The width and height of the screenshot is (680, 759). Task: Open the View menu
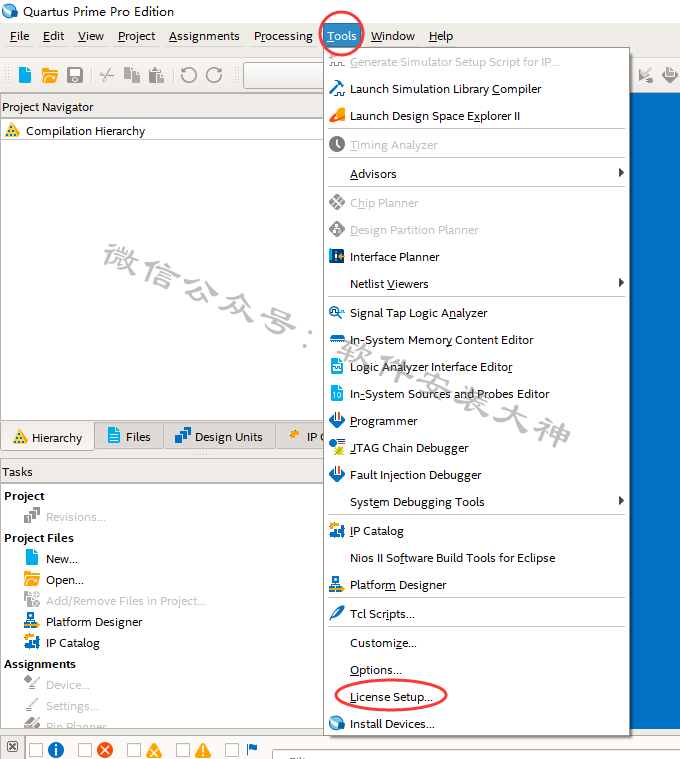[x=91, y=36]
